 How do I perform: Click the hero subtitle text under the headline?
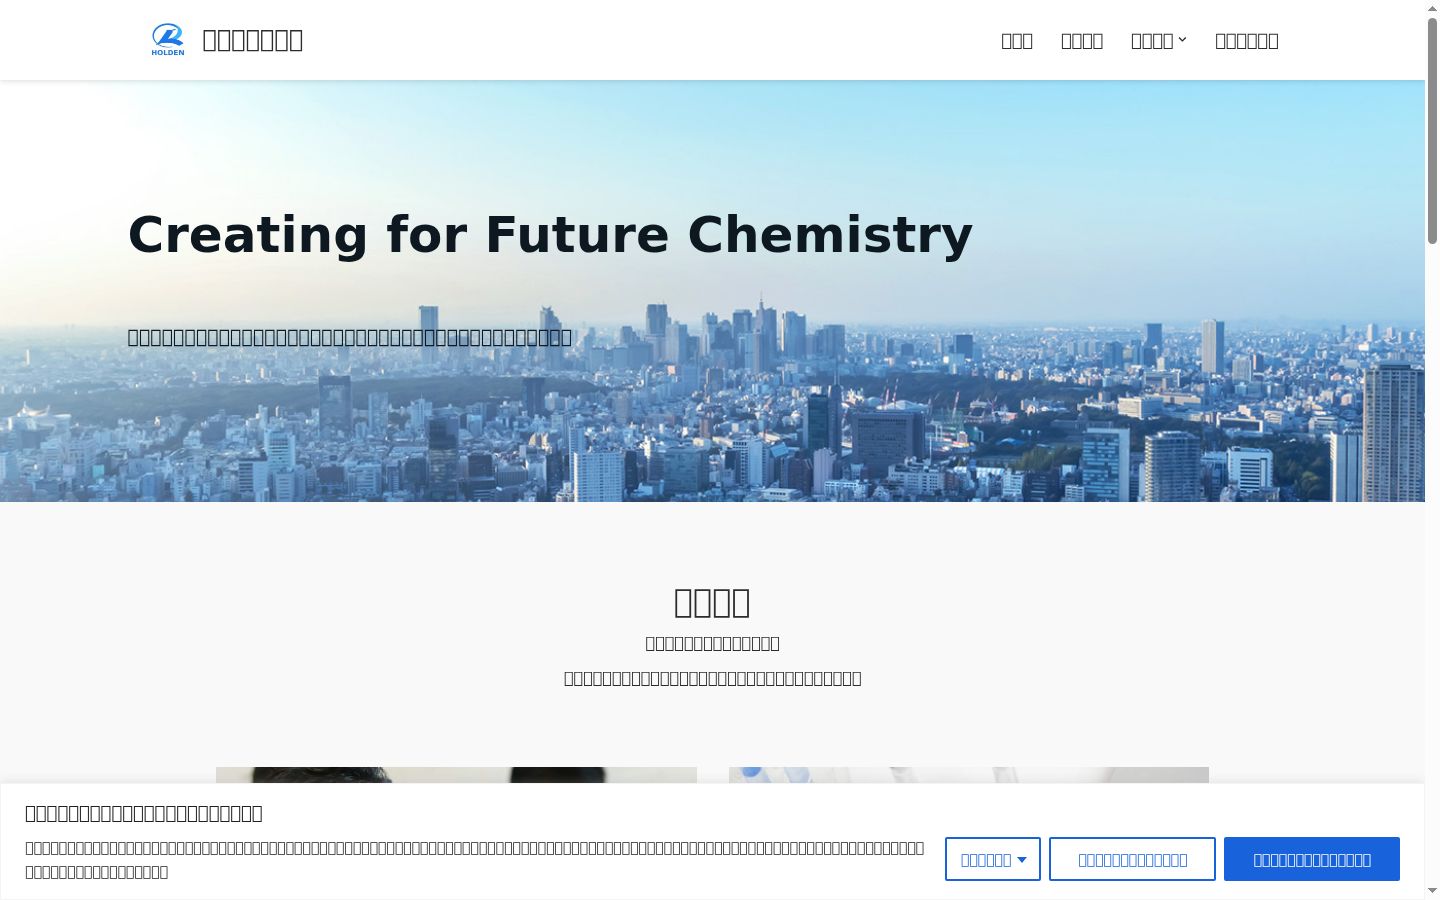tap(350, 337)
